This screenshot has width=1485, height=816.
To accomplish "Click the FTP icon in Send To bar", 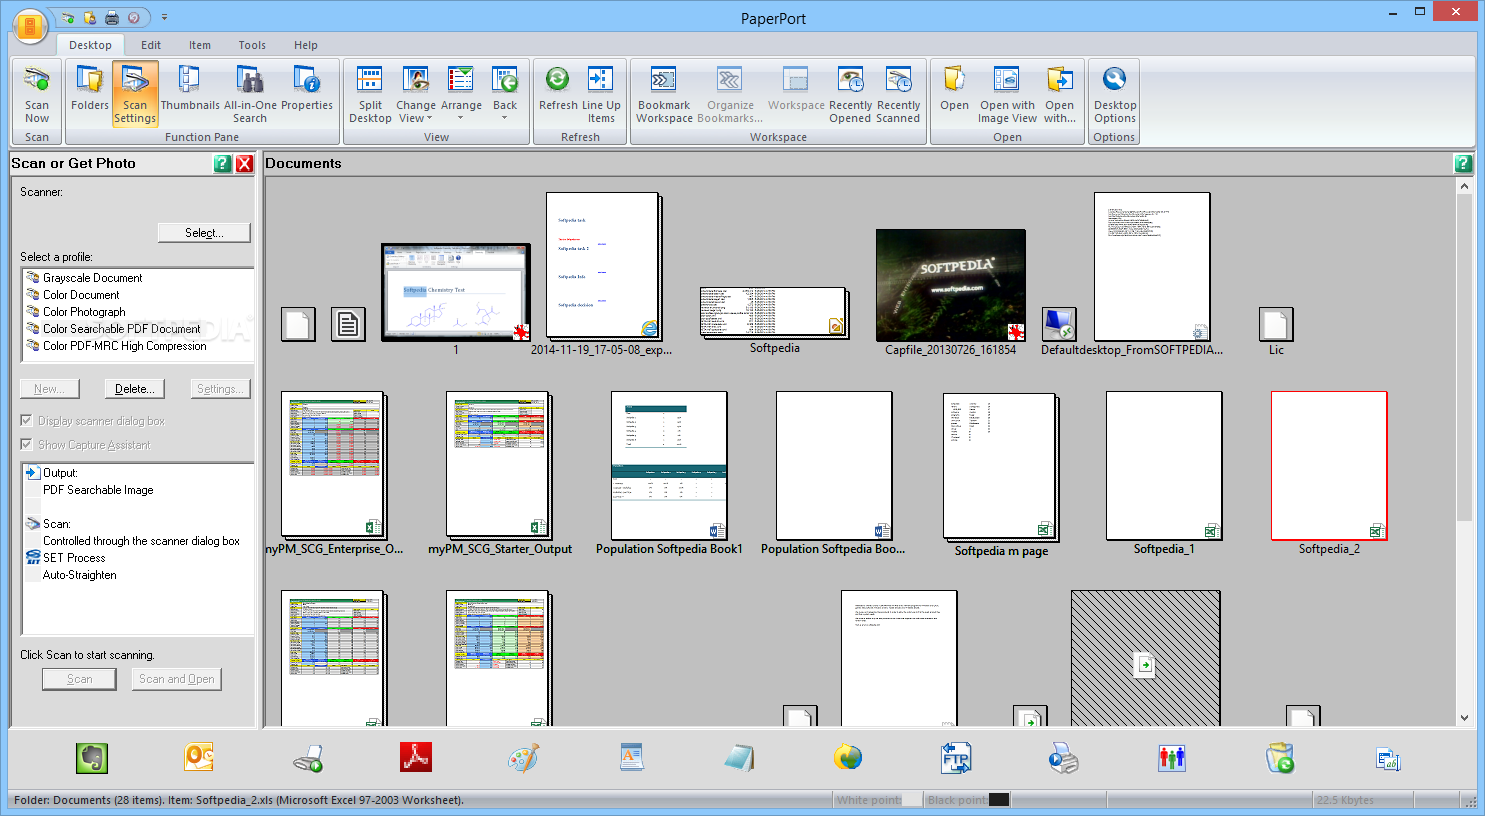I will click(956, 758).
